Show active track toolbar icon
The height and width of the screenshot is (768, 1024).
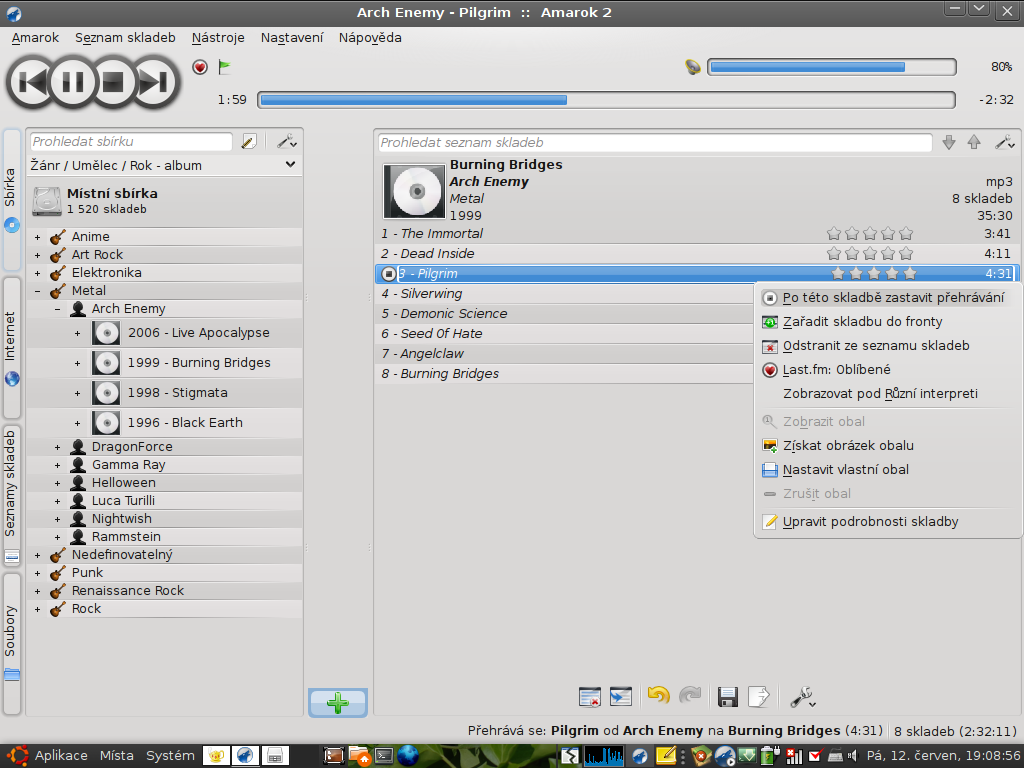[620, 697]
